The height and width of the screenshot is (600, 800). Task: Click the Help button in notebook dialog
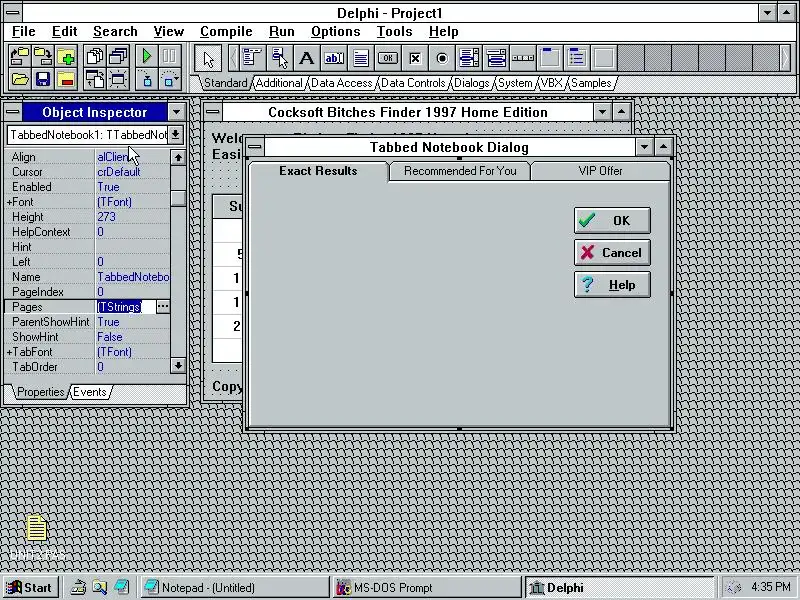(612, 285)
